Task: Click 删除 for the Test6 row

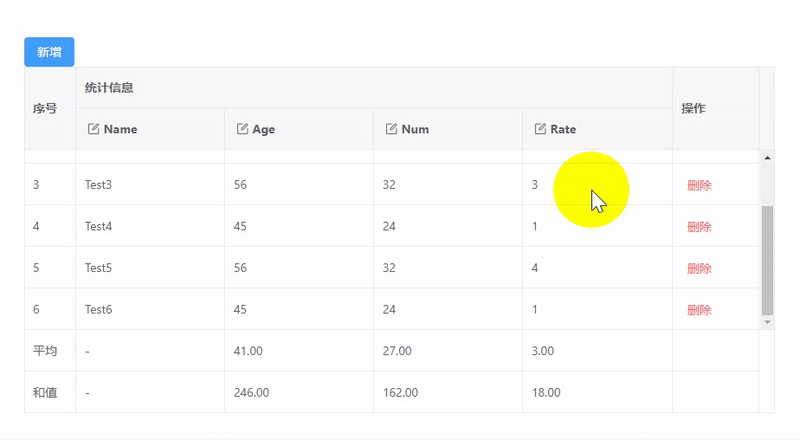Action: point(699,310)
